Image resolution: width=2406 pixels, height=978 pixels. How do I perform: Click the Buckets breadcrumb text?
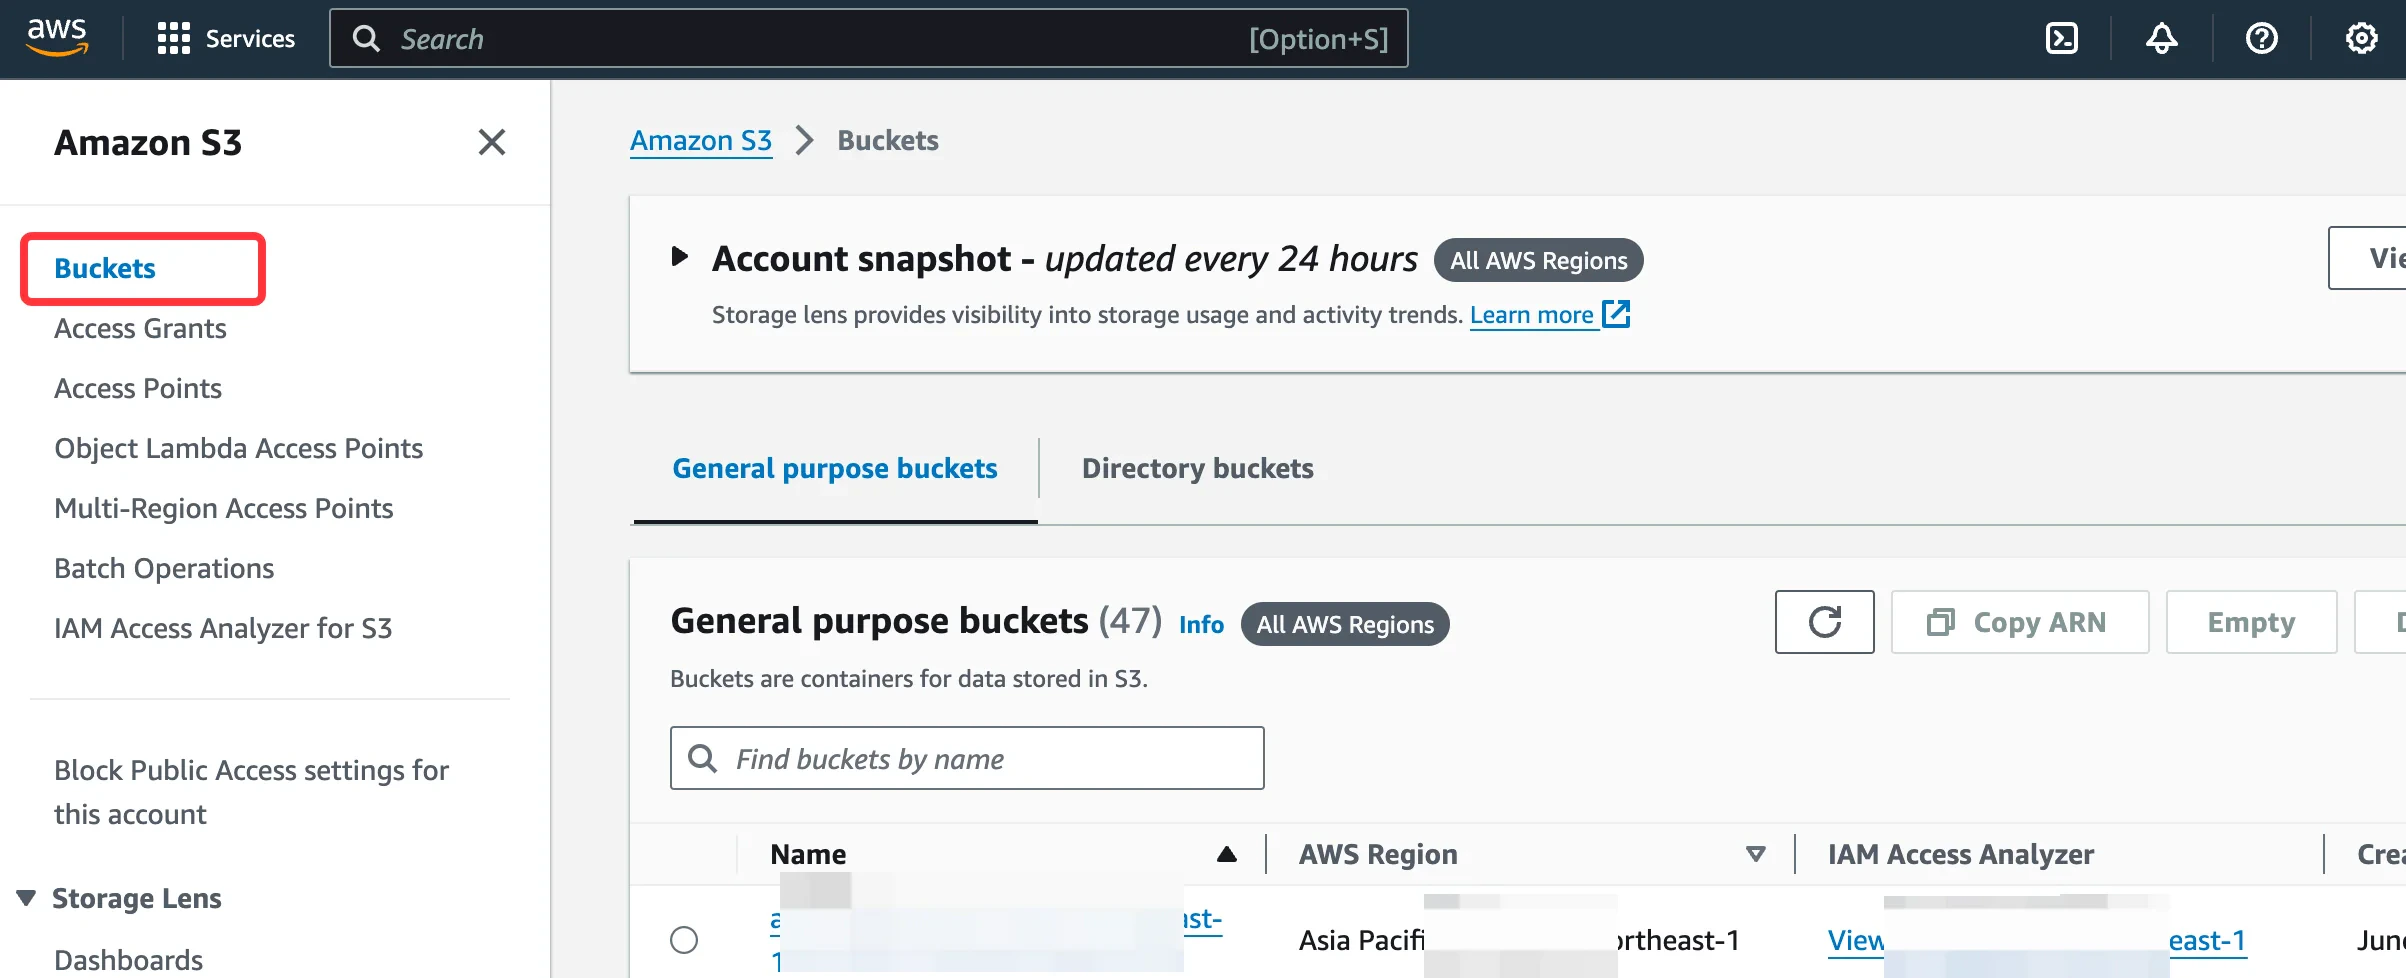pyautogui.click(x=888, y=140)
